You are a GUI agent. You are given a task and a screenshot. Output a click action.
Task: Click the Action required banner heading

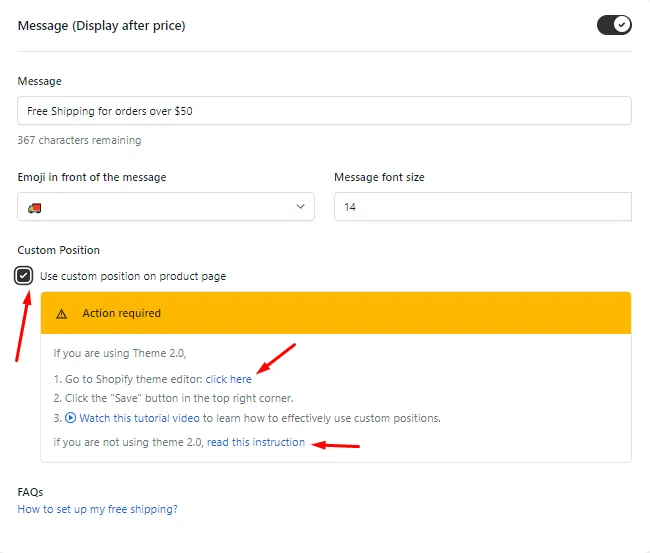pos(121,313)
